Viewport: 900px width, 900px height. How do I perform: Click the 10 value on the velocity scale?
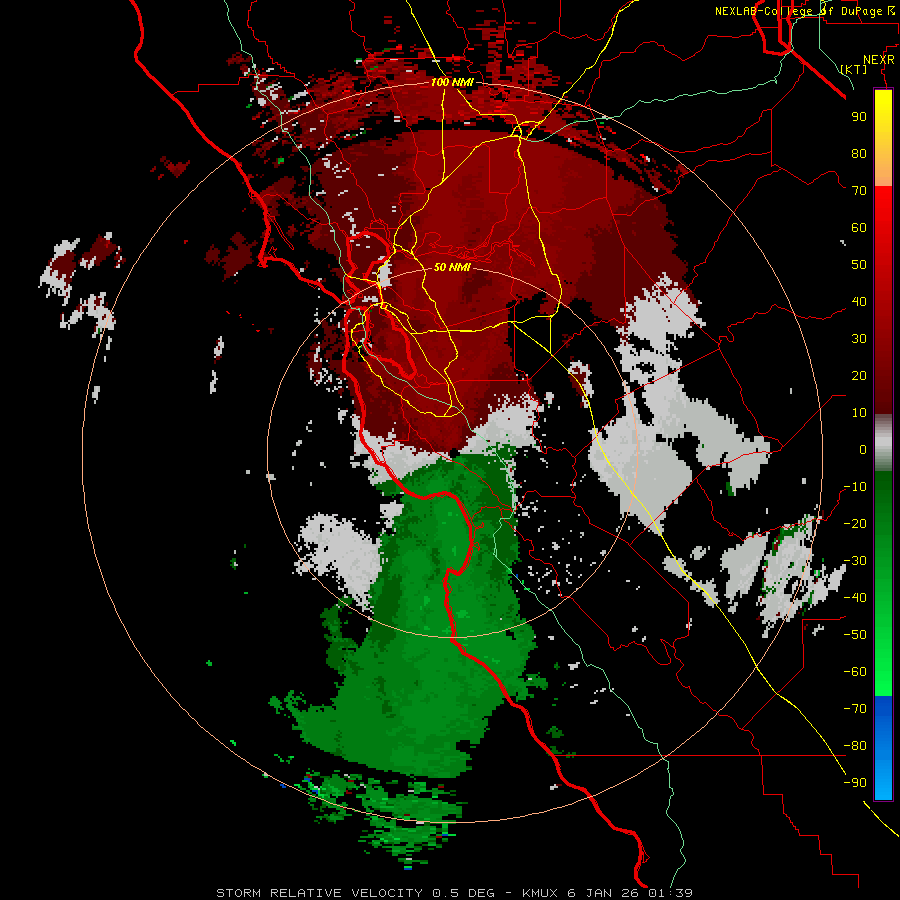(x=859, y=413)
